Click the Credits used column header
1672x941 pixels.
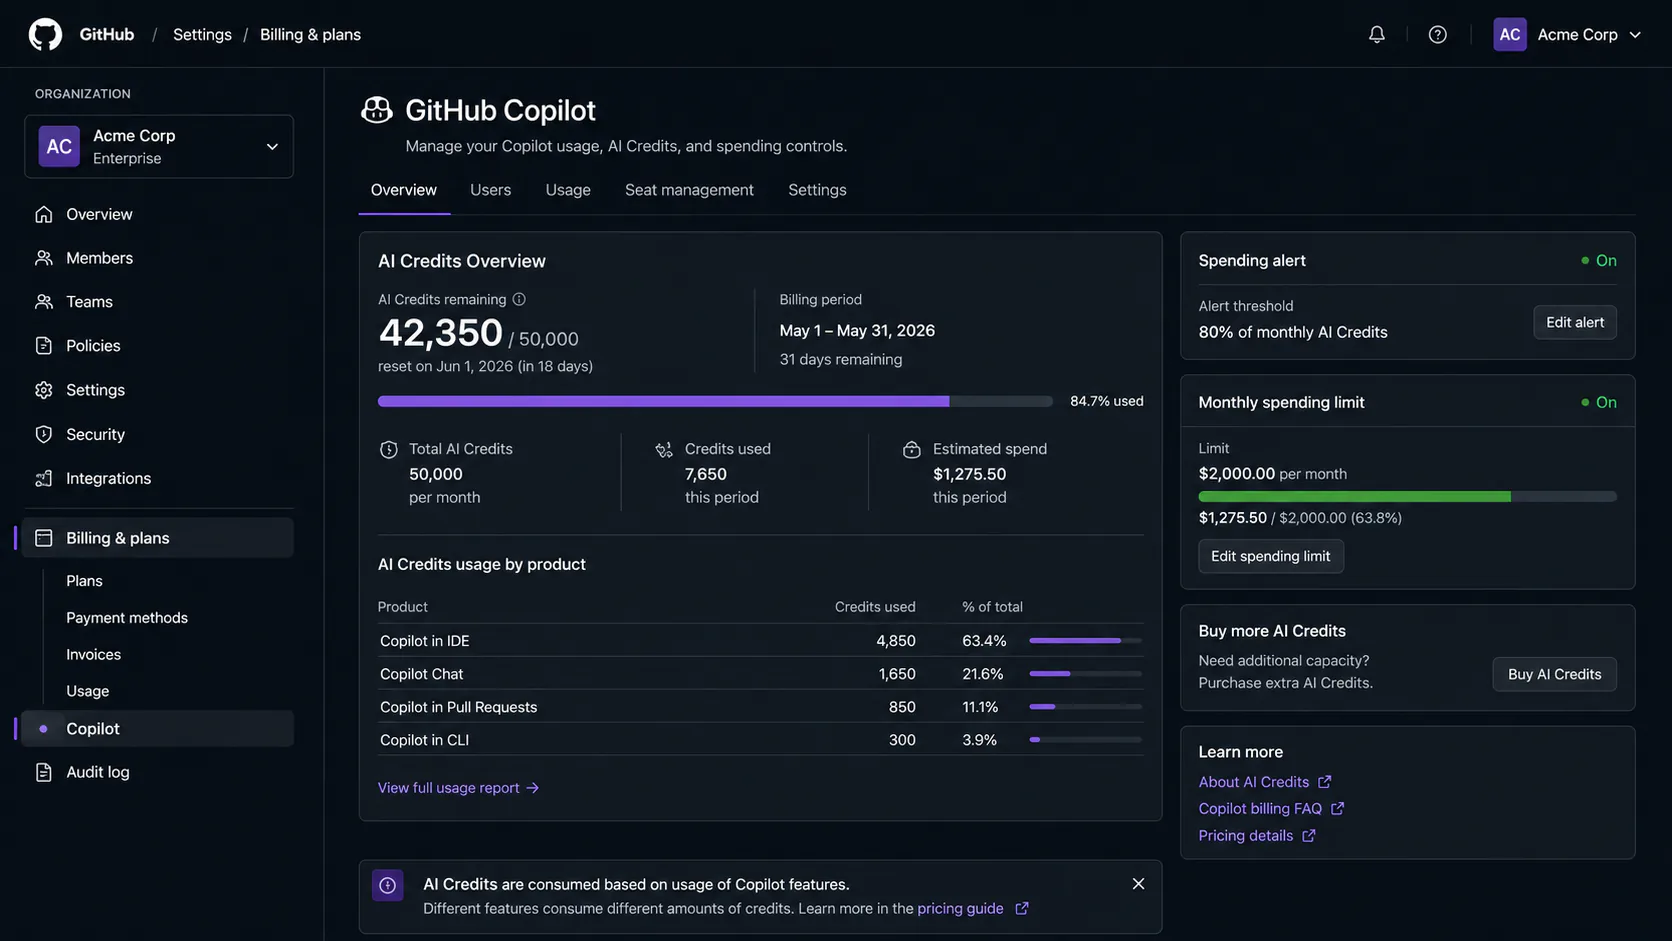(875, 607)
